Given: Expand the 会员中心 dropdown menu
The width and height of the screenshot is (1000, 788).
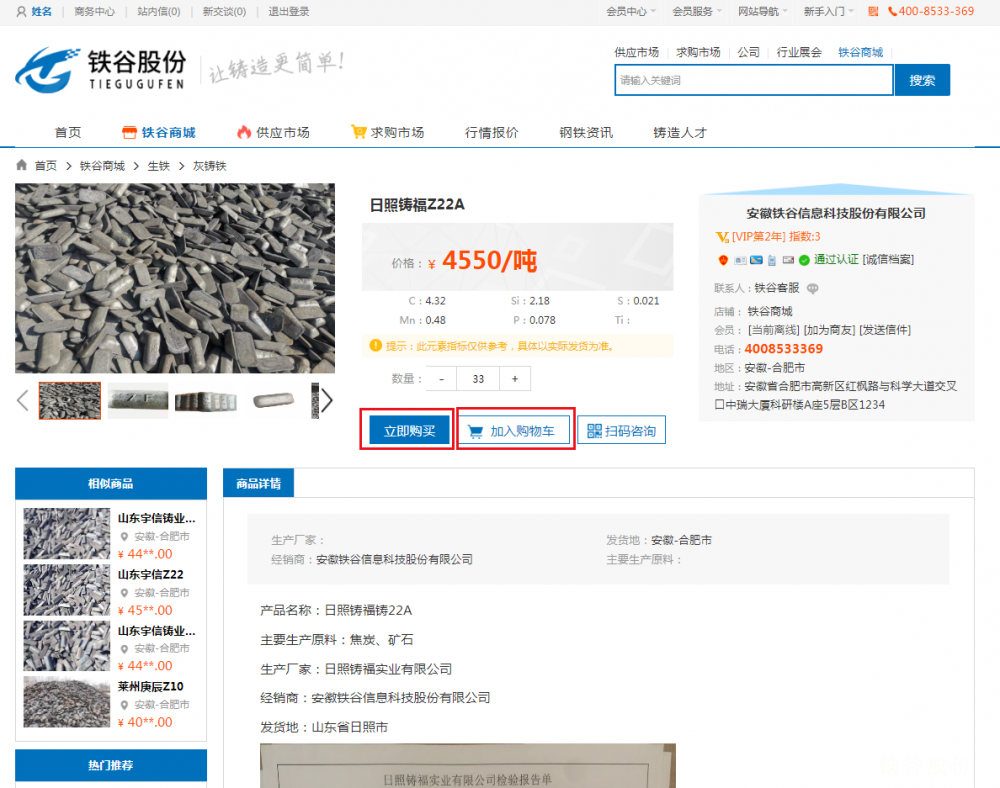Looking at the screenshot, I should click(631, 12).
